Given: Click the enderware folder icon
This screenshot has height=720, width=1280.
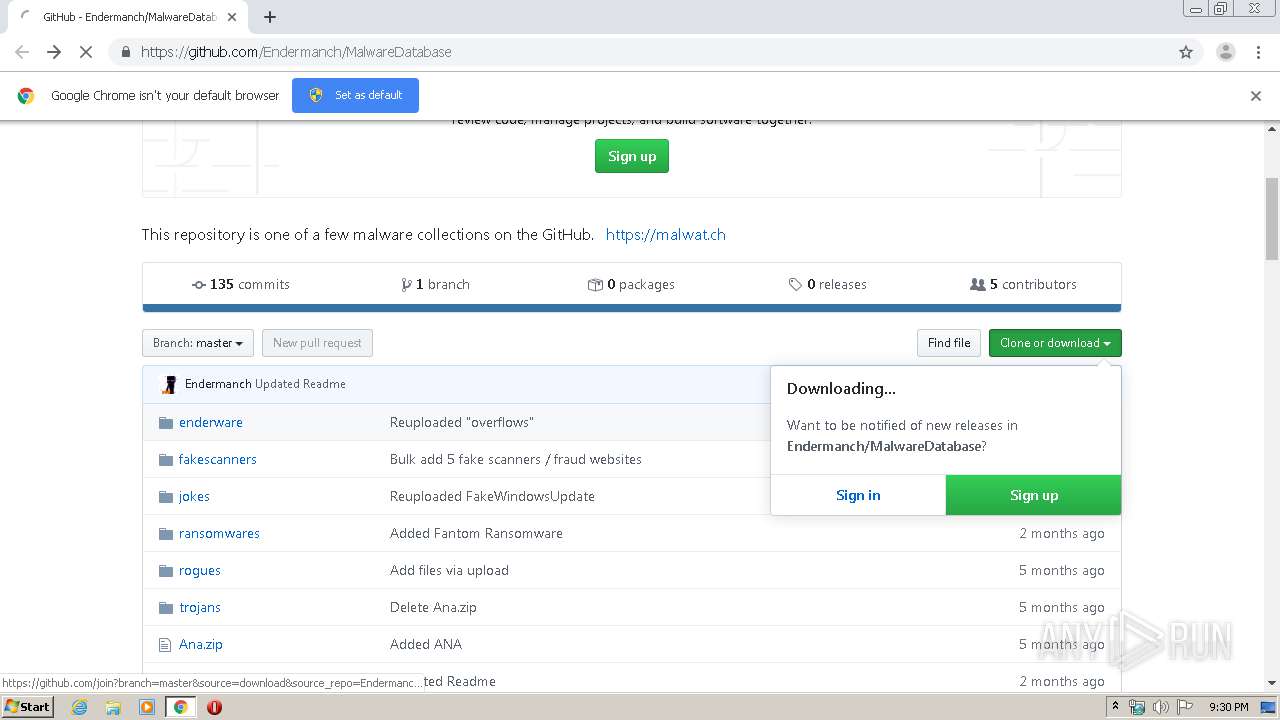Looking at the screenshot, I should 166,423.
